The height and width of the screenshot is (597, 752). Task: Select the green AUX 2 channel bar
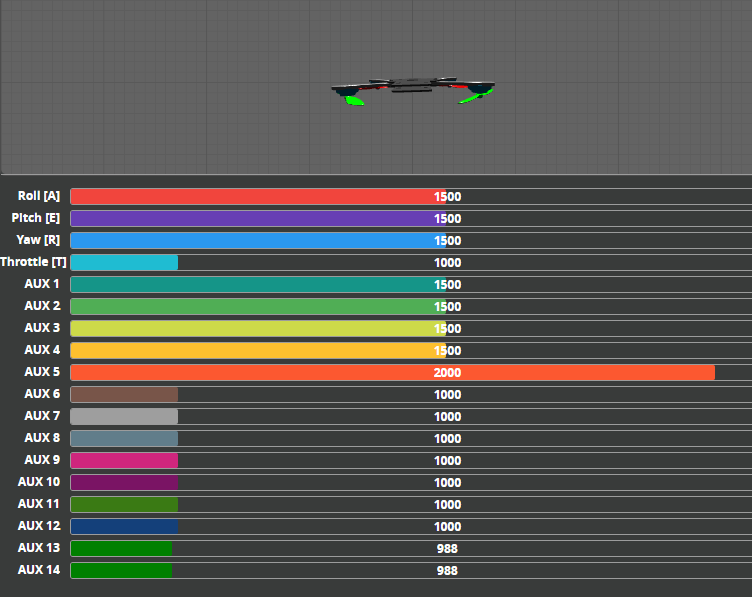point(257,307)
